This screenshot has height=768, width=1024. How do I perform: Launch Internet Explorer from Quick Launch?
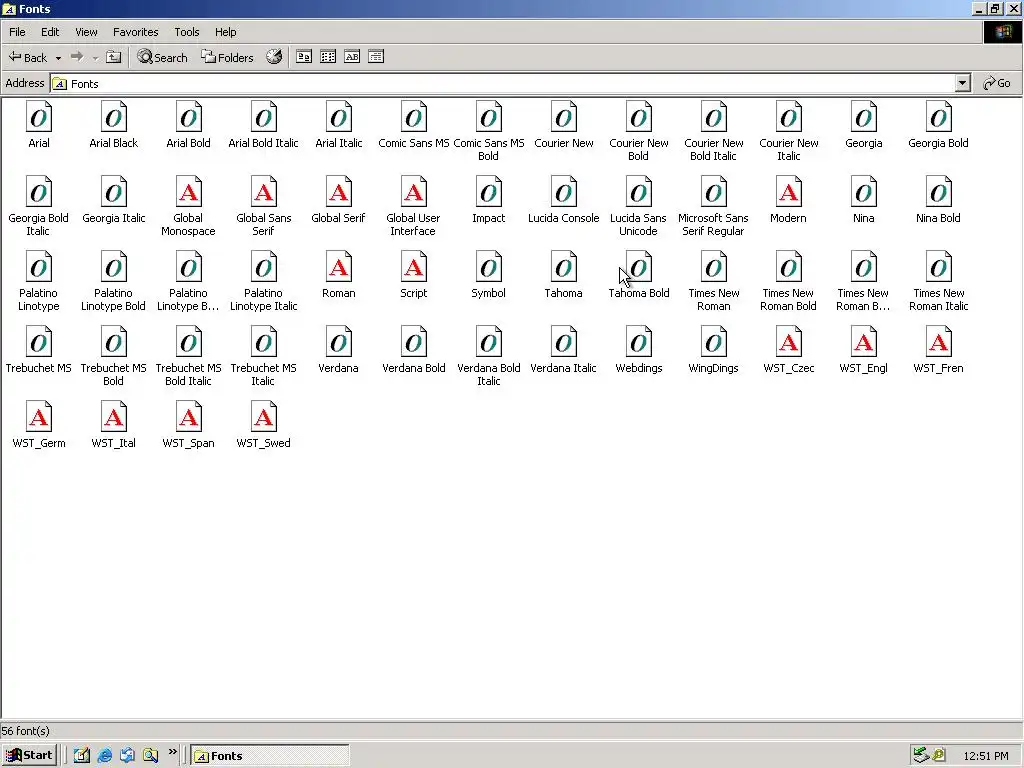[x=104, y=756]
